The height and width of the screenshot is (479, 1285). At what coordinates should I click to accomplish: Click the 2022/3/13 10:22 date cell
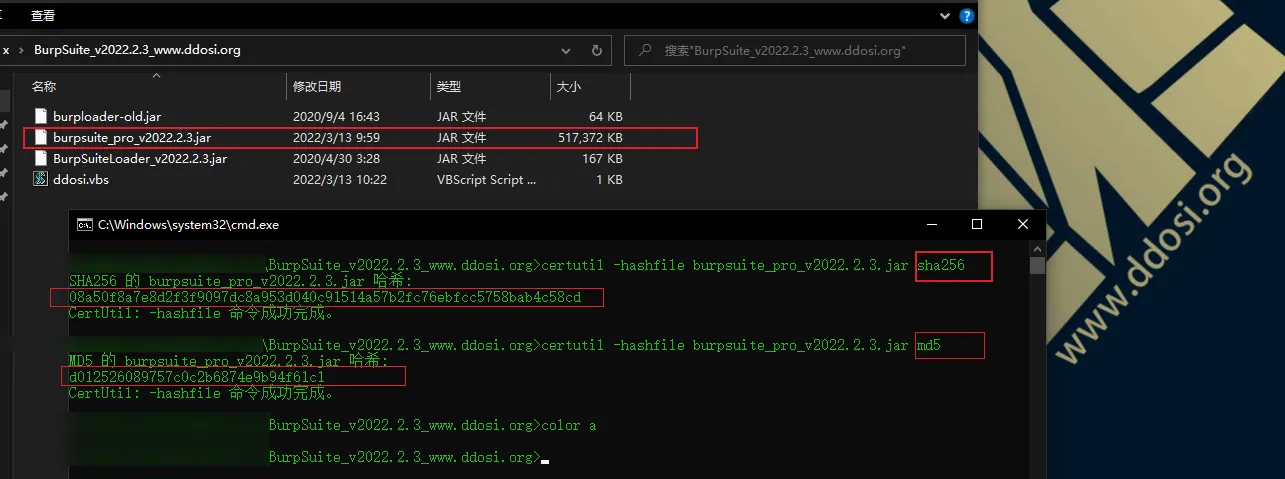339,180
